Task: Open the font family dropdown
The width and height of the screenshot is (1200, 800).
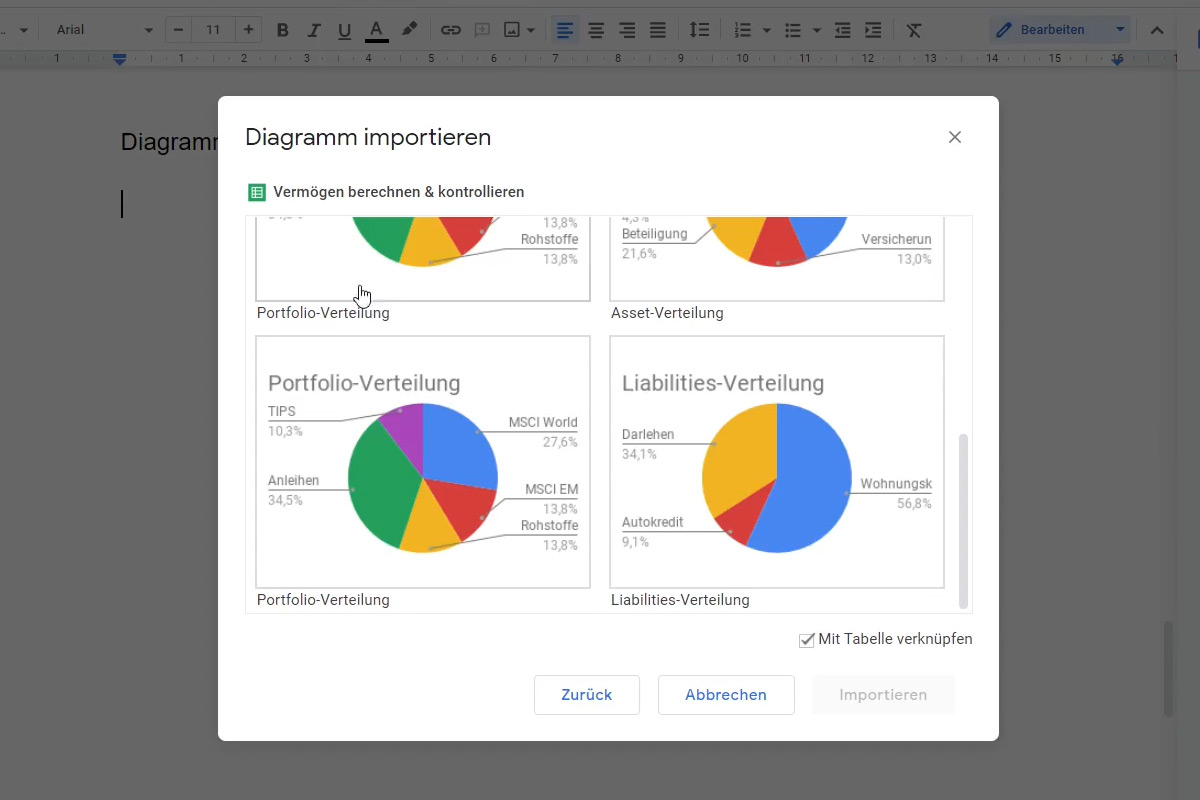Action: (x=100, y=30)
